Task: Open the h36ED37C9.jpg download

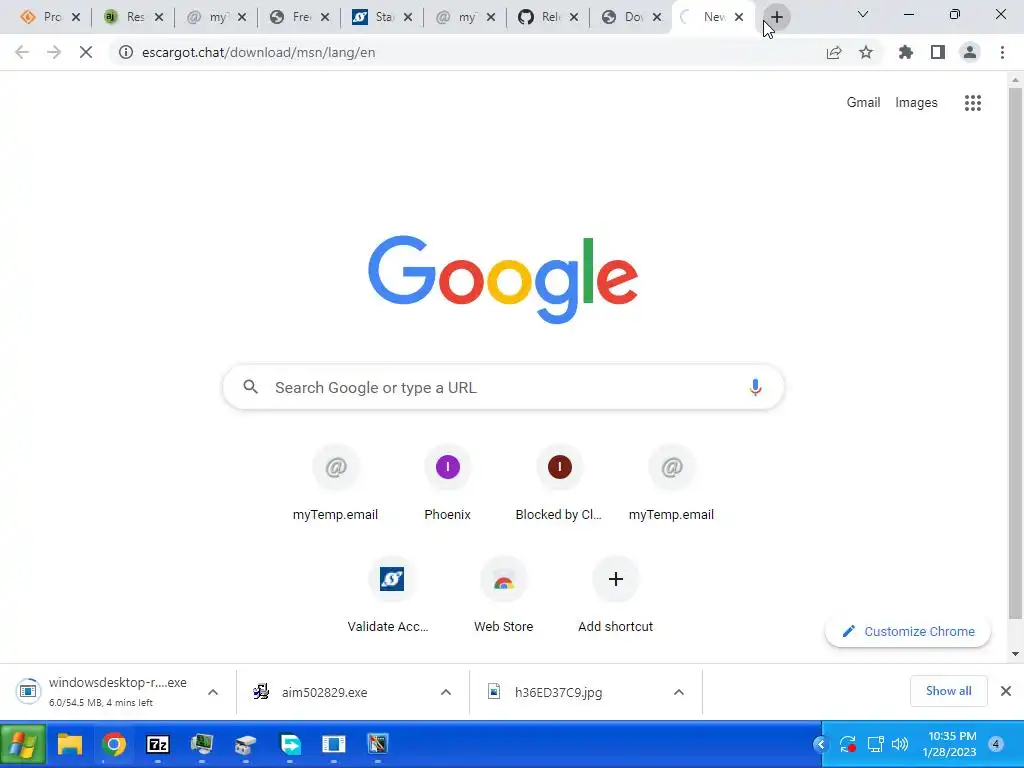Action: (x=558, y=692)
